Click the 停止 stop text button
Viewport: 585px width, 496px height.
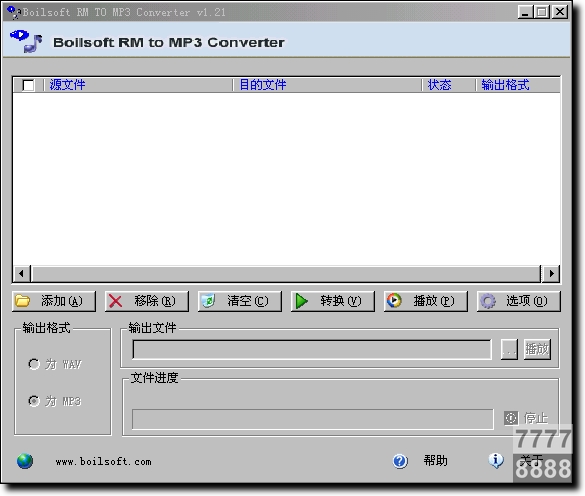pyautogui.click(x=535, y=418)
